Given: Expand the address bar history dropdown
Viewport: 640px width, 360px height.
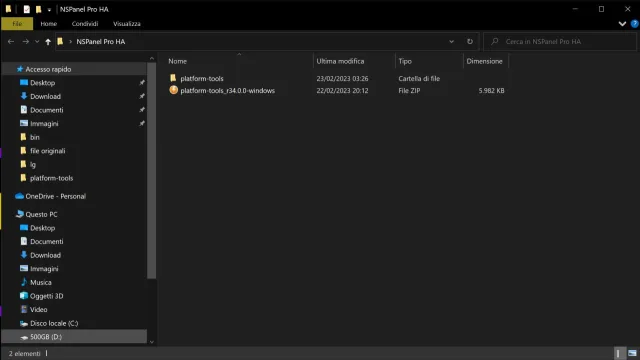Looking at the screenshot, I should 451,42.
